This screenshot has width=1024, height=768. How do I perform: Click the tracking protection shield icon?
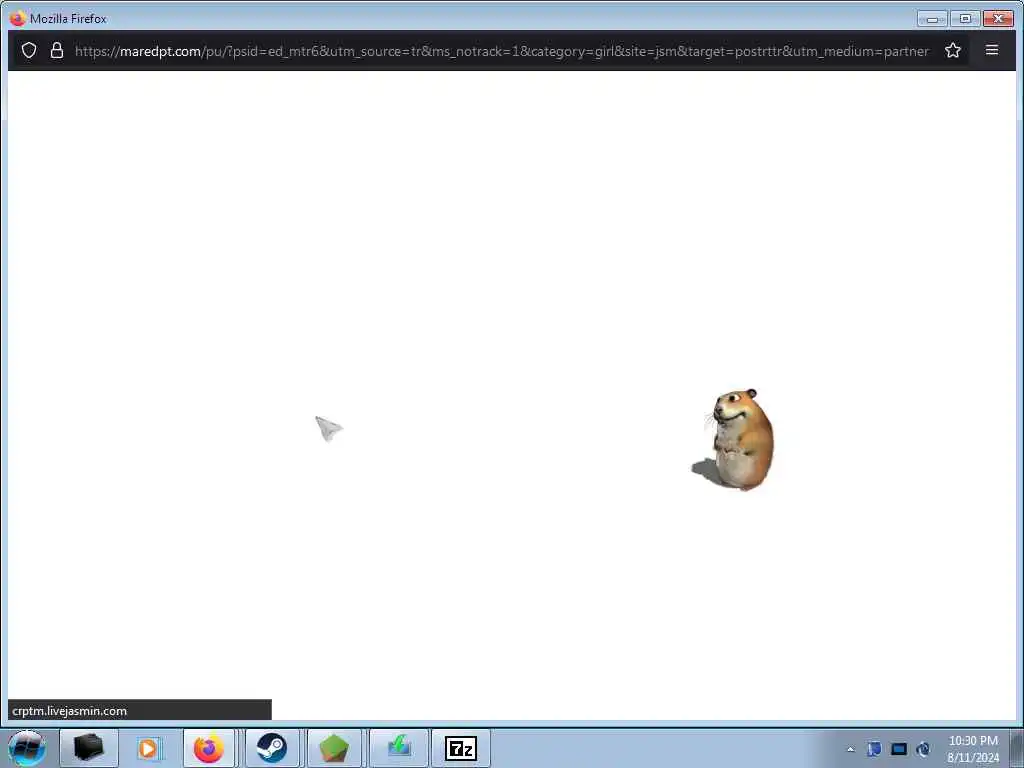[29, 50]
